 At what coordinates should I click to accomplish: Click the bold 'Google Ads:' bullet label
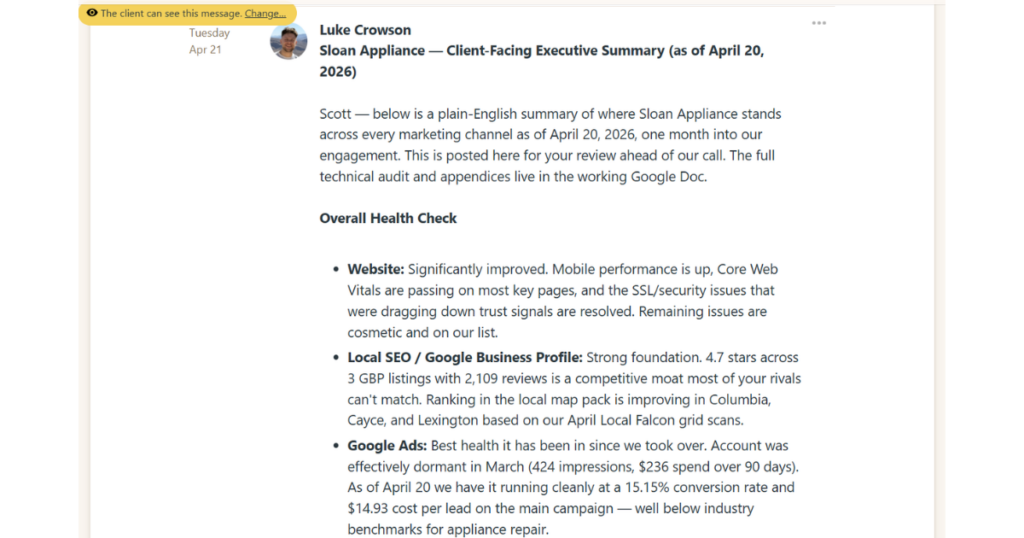pyautogui.click(x=387, y=445)
